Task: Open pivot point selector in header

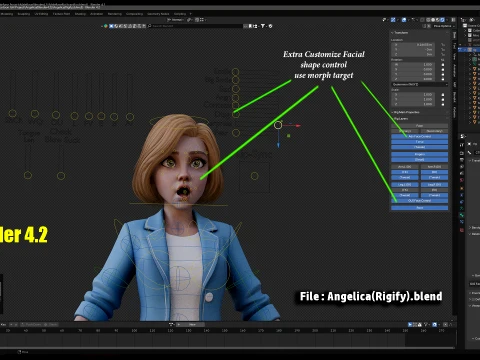Action: [190, 20]
